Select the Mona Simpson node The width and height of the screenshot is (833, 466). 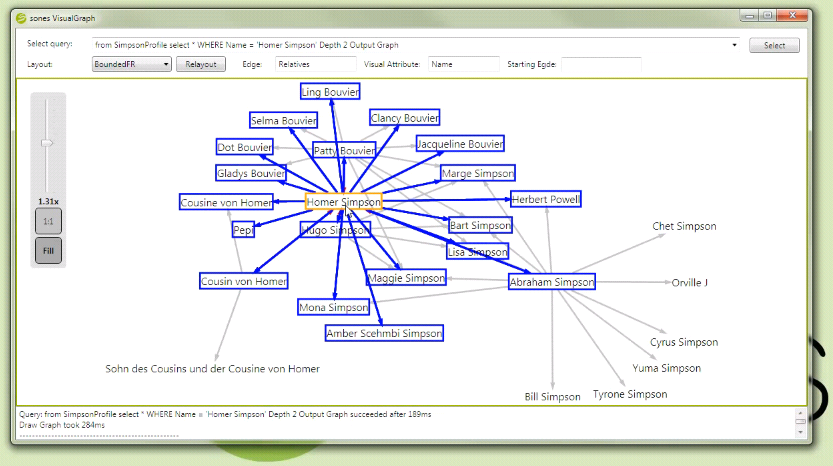tap(334, 307)
